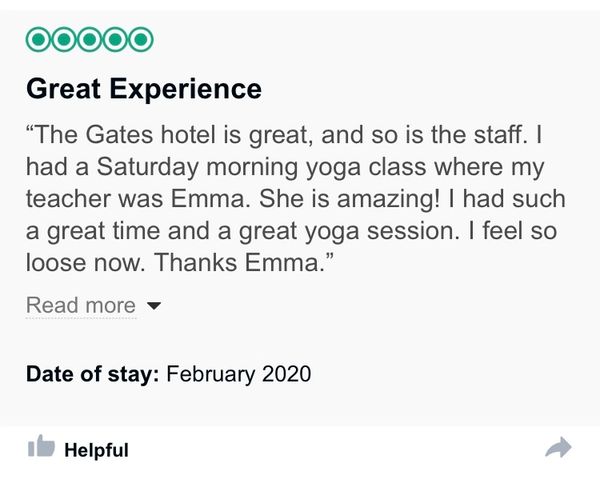Expand the review using the Read more arrow
Screen dimensions: 600x483
tap(153, 306)
